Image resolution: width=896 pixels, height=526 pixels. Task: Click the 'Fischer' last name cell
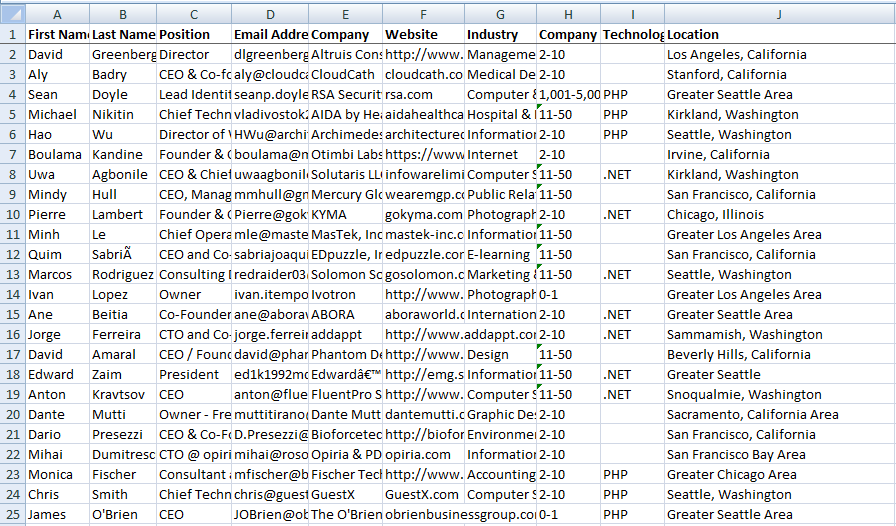(123, 475)
